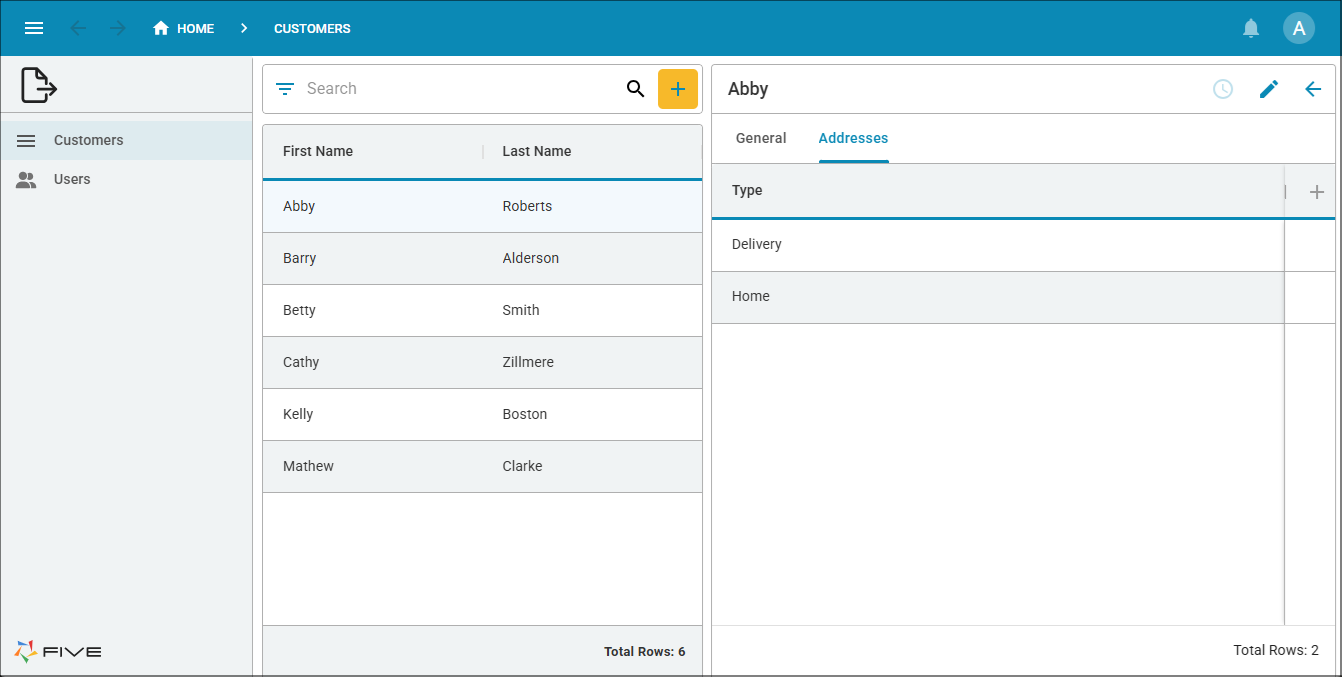Image resolution: width=1342 pixels, height=677 pixels.
Task: Add a new customer with yellow plus
Action: click(677, 89)
